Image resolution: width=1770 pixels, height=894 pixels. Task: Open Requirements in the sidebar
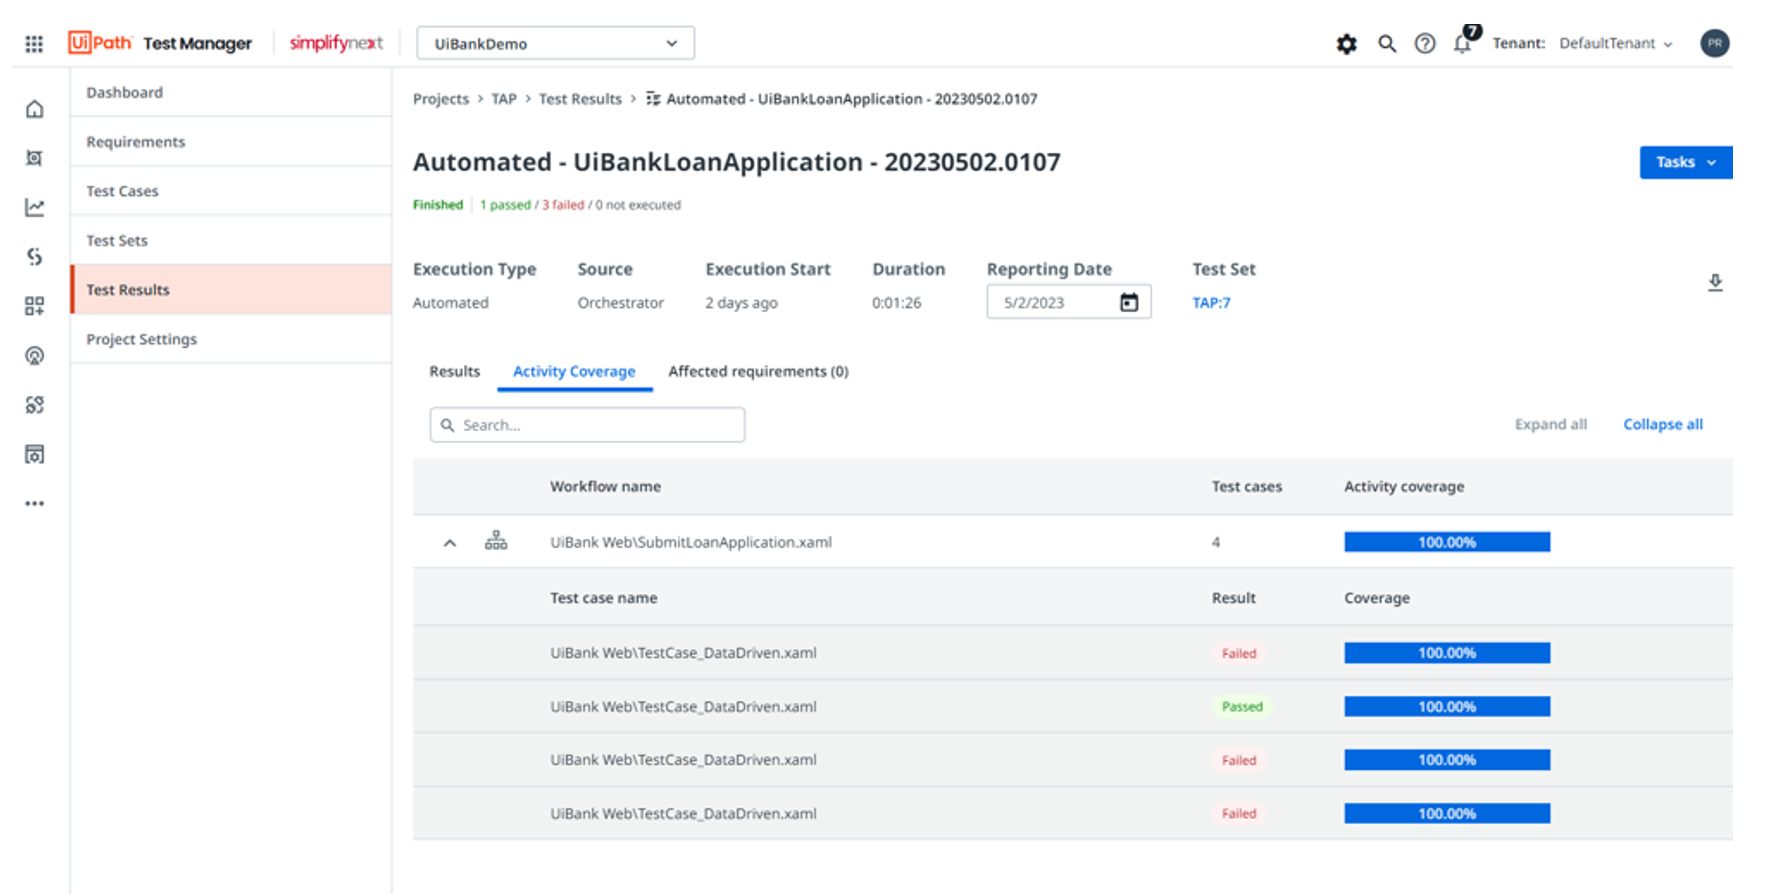click(x=231, y=141)
